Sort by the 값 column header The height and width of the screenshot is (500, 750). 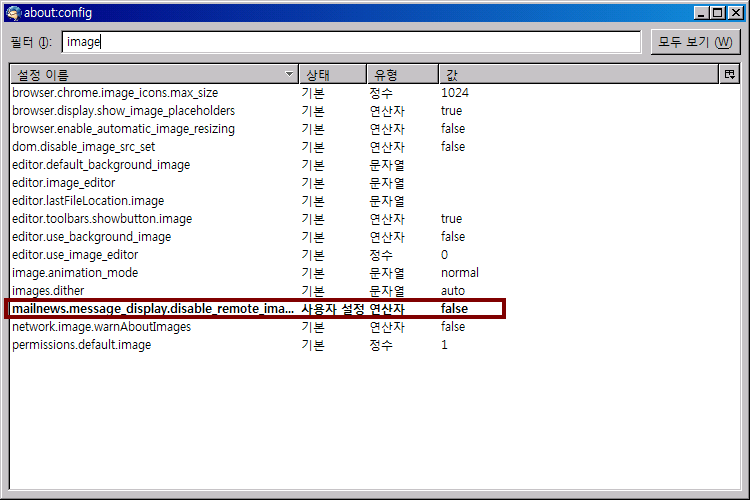579,74
